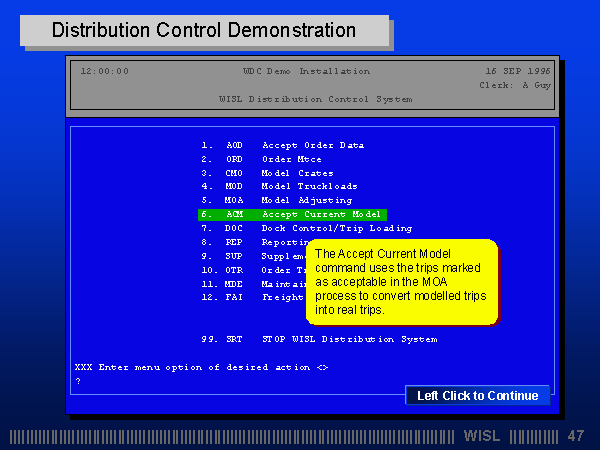Click the 12:00:00 clock in header

[x=104, y=71]
